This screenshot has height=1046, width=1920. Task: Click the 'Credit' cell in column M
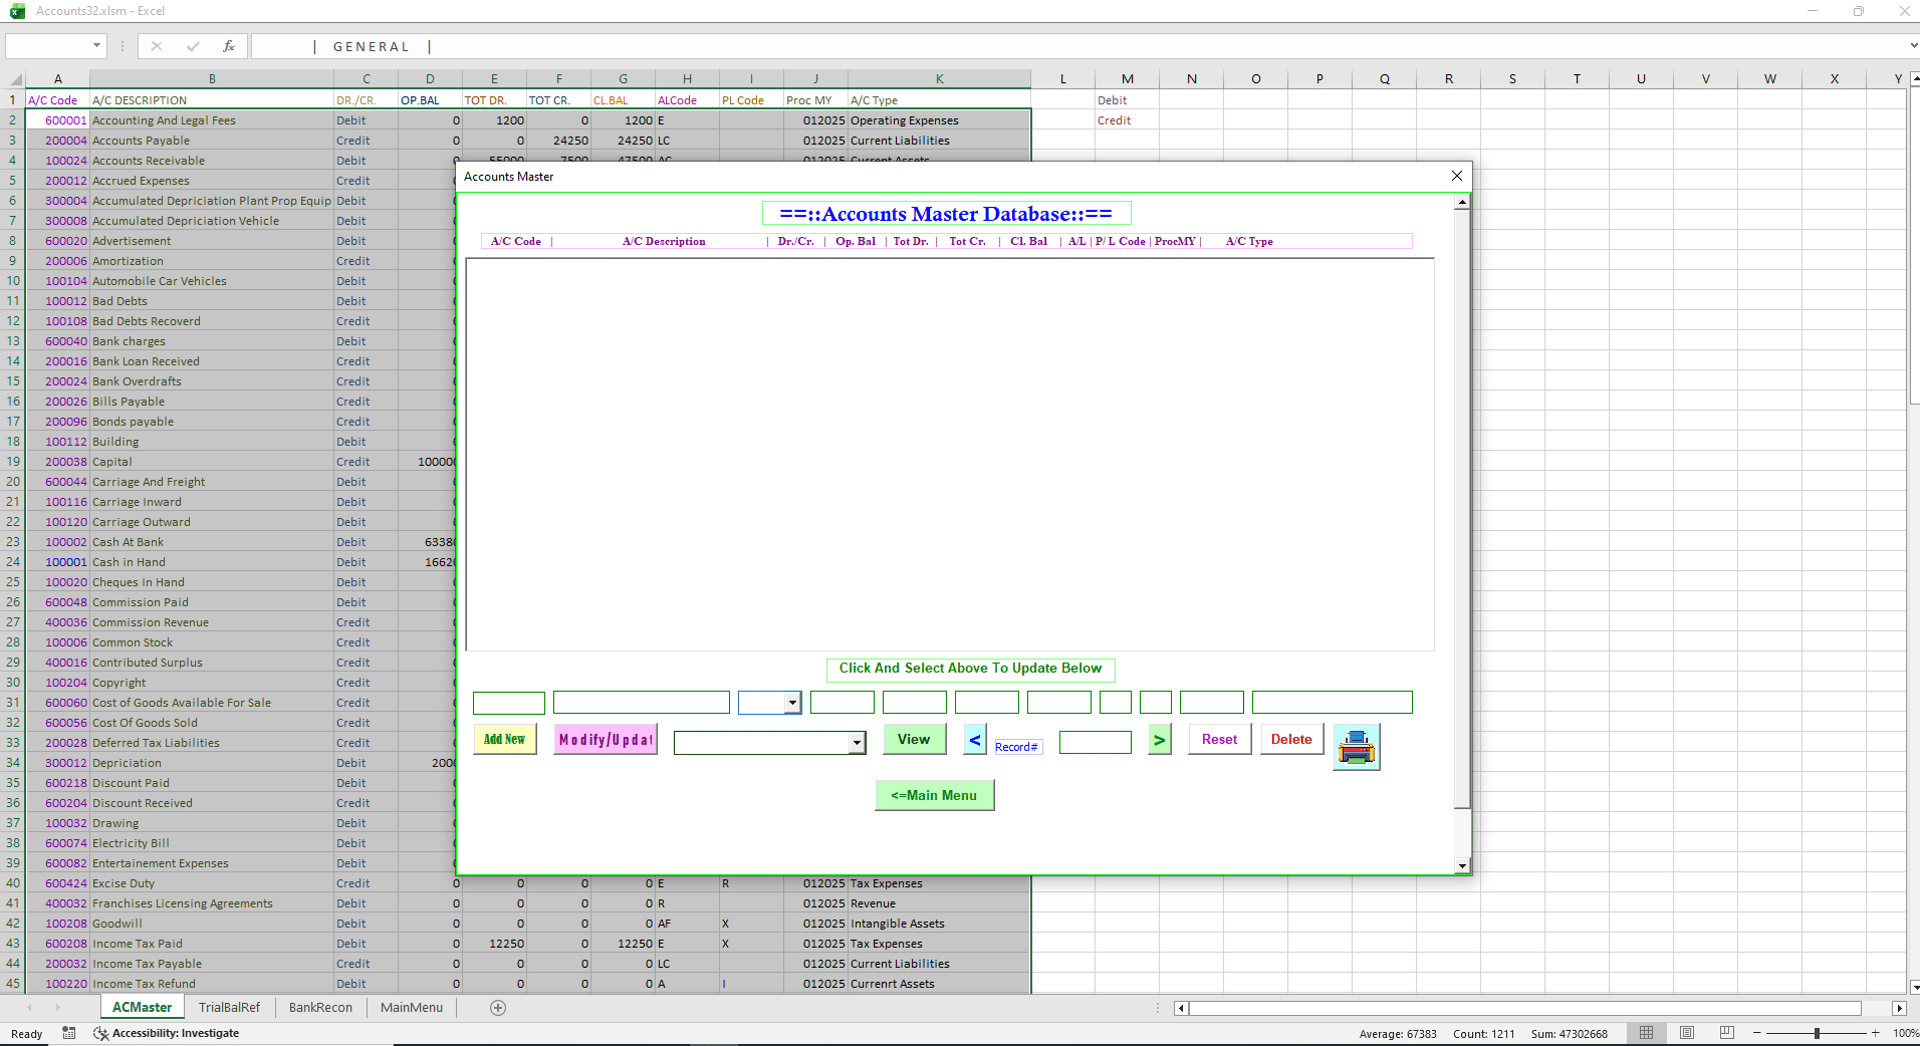point(1127,121)
